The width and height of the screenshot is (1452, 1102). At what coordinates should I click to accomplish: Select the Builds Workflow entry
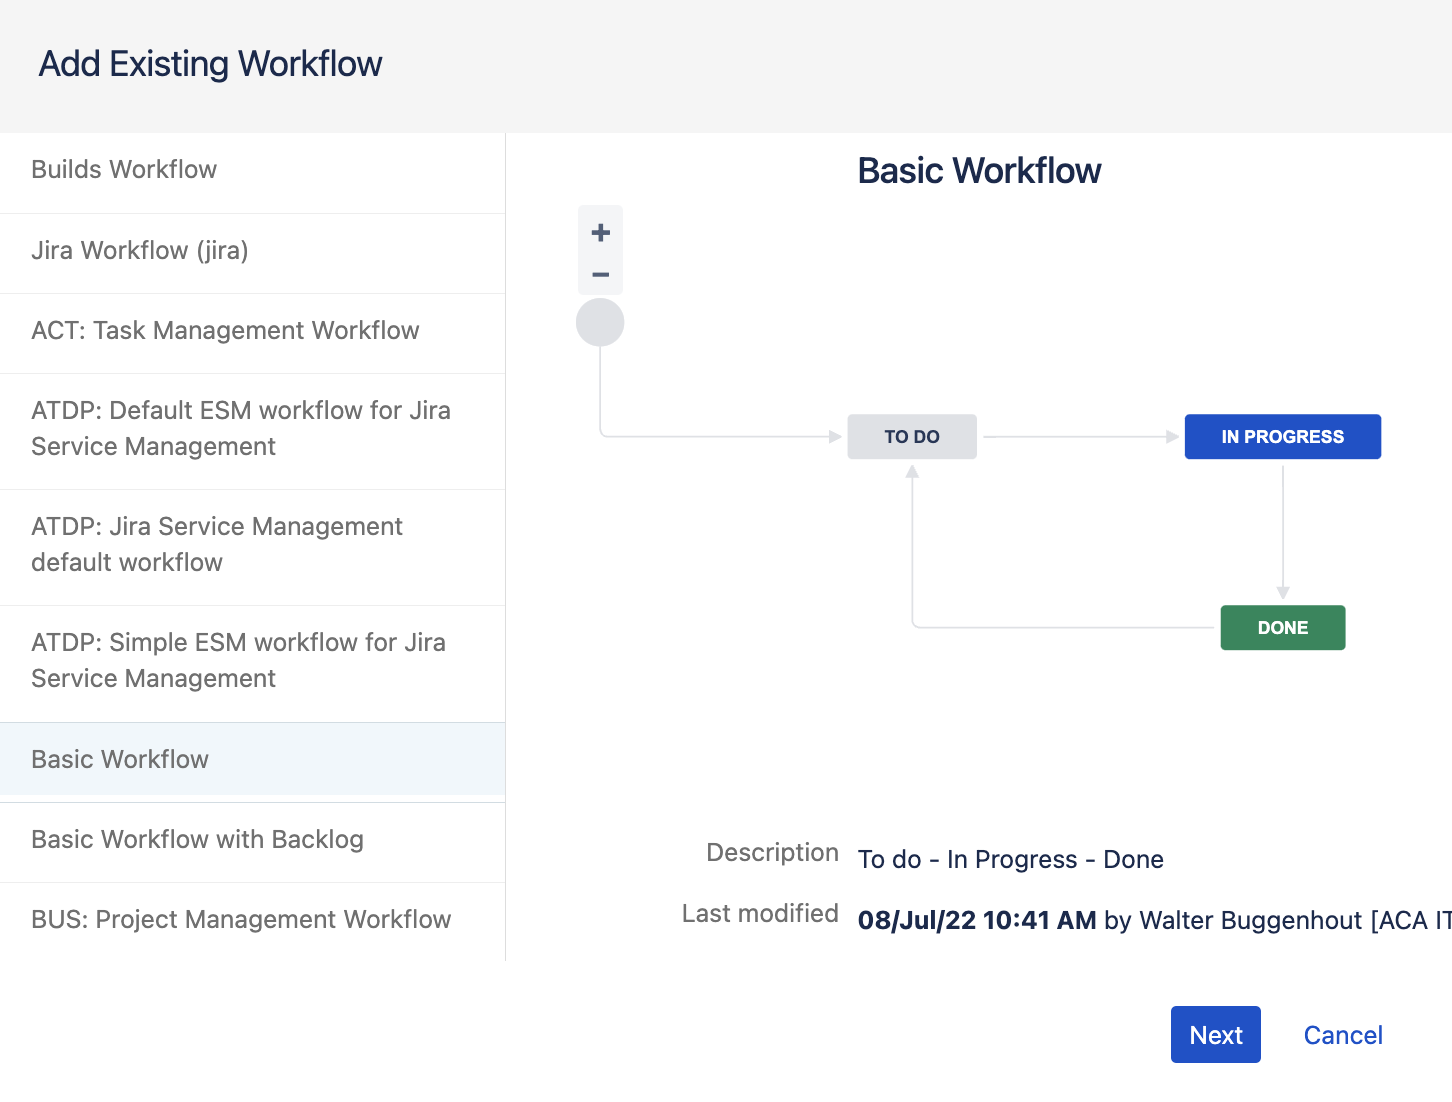click(x=123, y=169)
